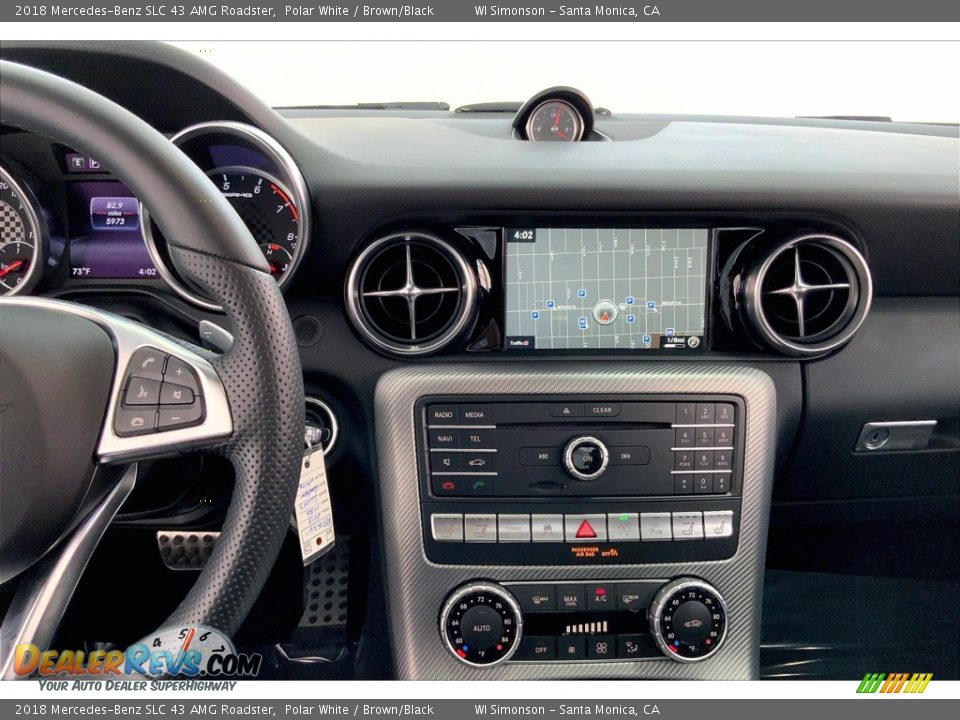960x720 pixels.
Task: Click the right center air vent
Action: click(808, 293)
